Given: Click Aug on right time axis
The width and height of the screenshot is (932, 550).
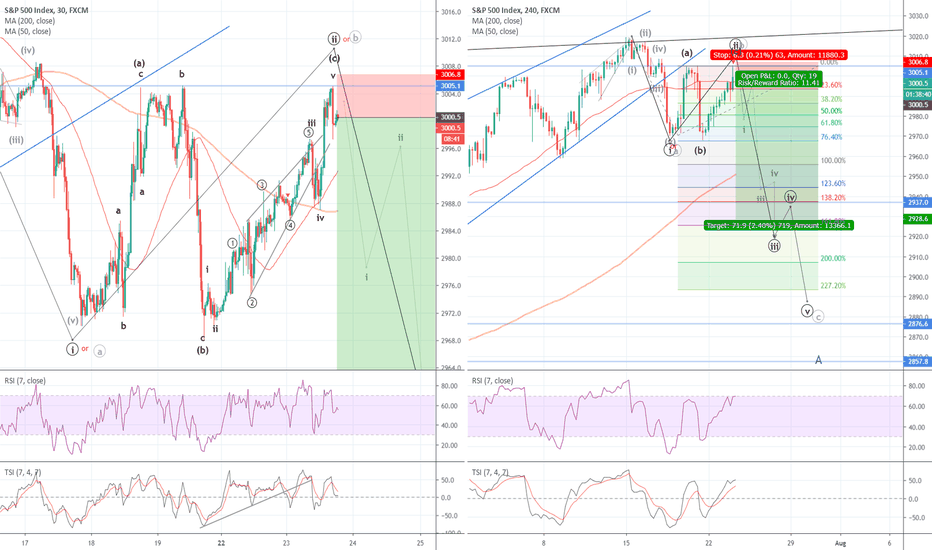Looking at the screenshot, I should click(840, 543).
